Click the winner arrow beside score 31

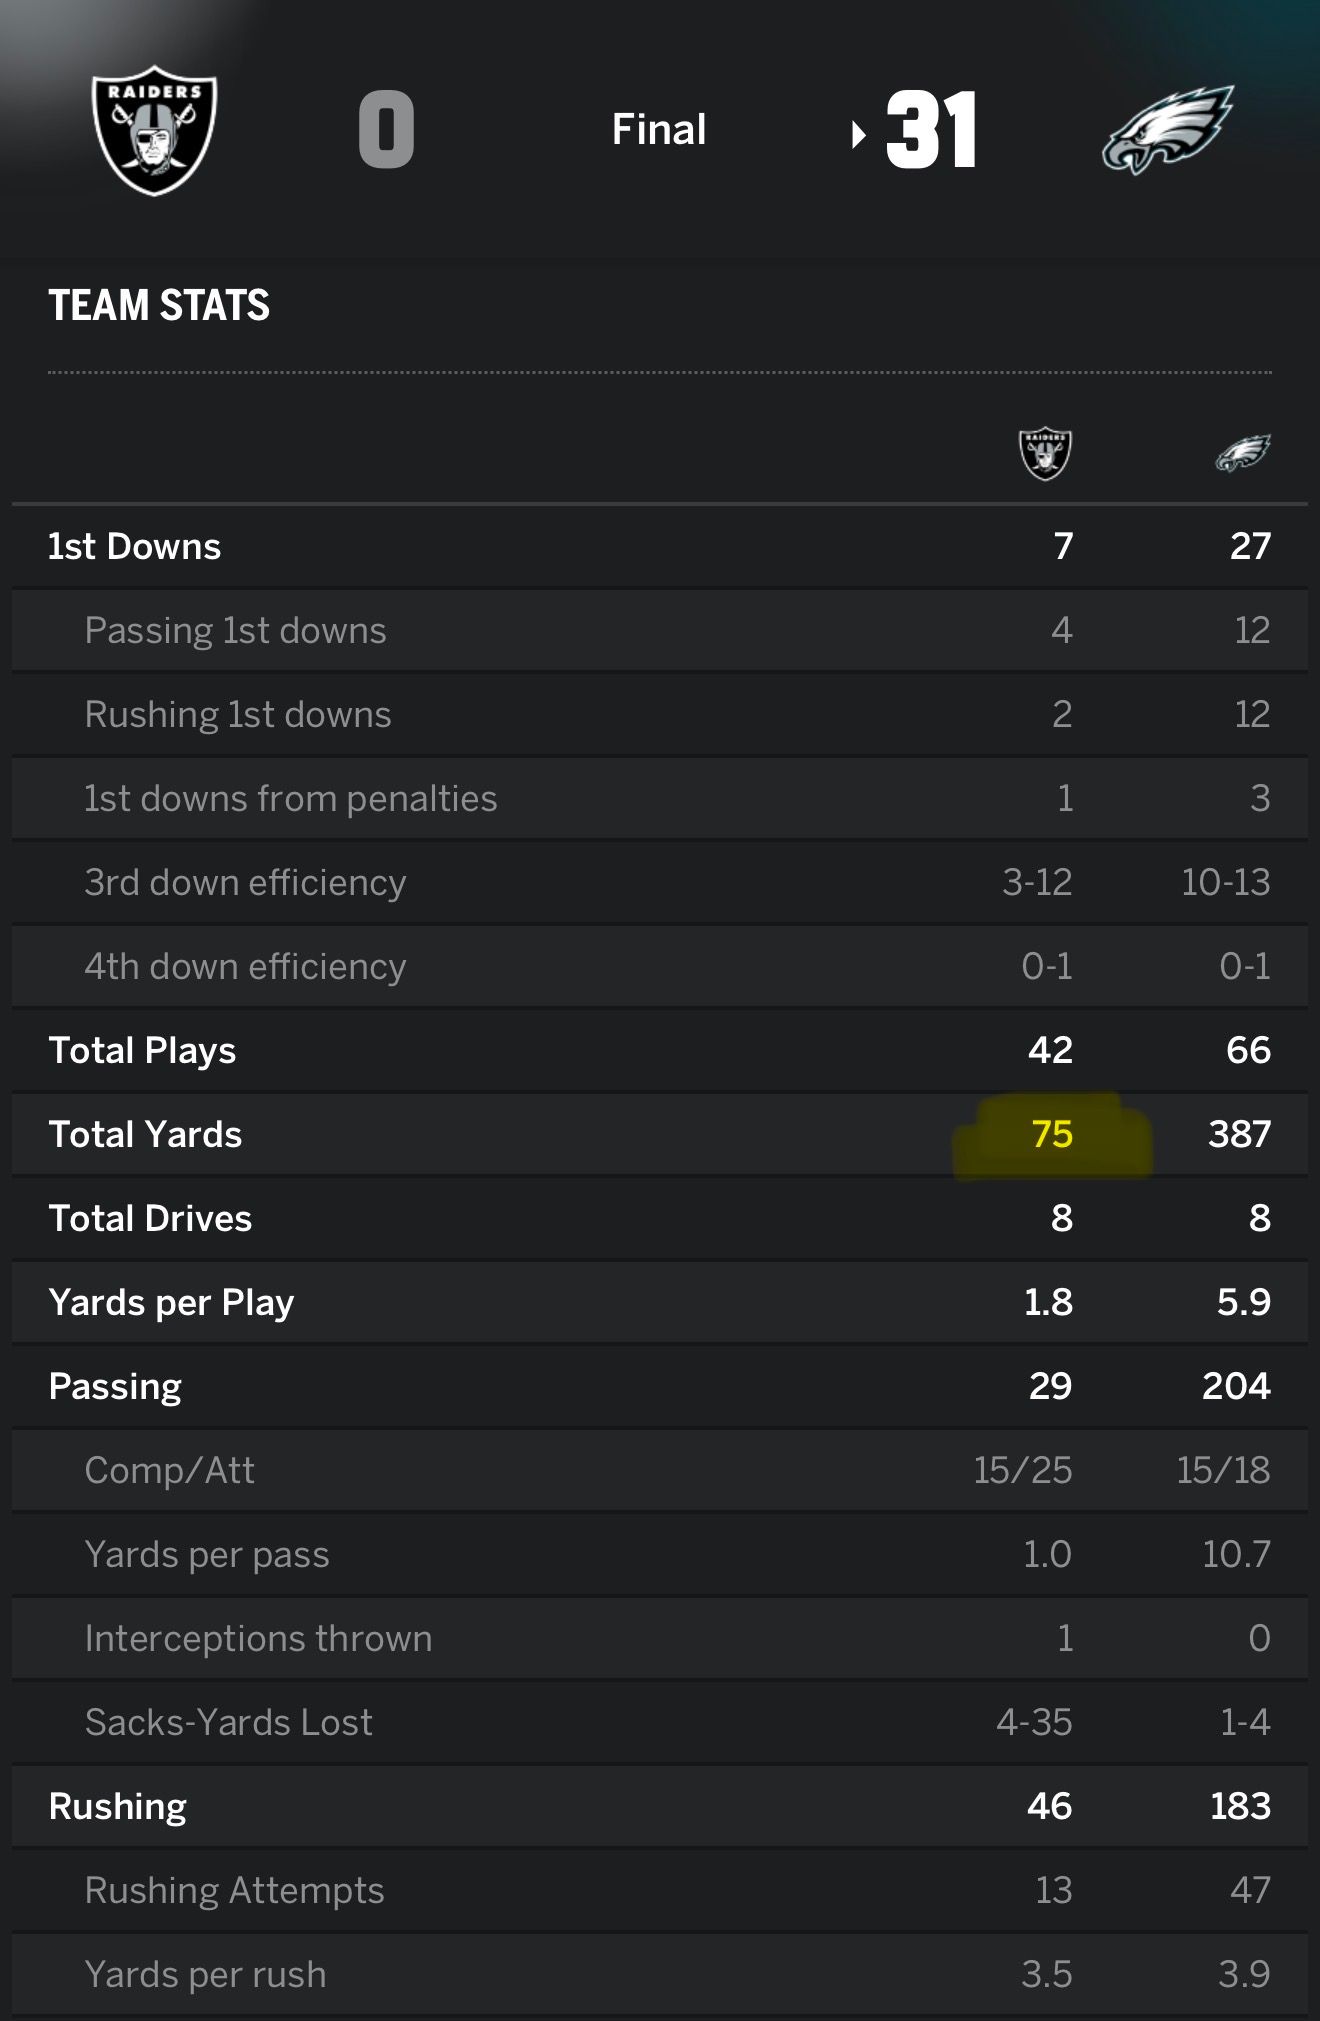[857, 134]
